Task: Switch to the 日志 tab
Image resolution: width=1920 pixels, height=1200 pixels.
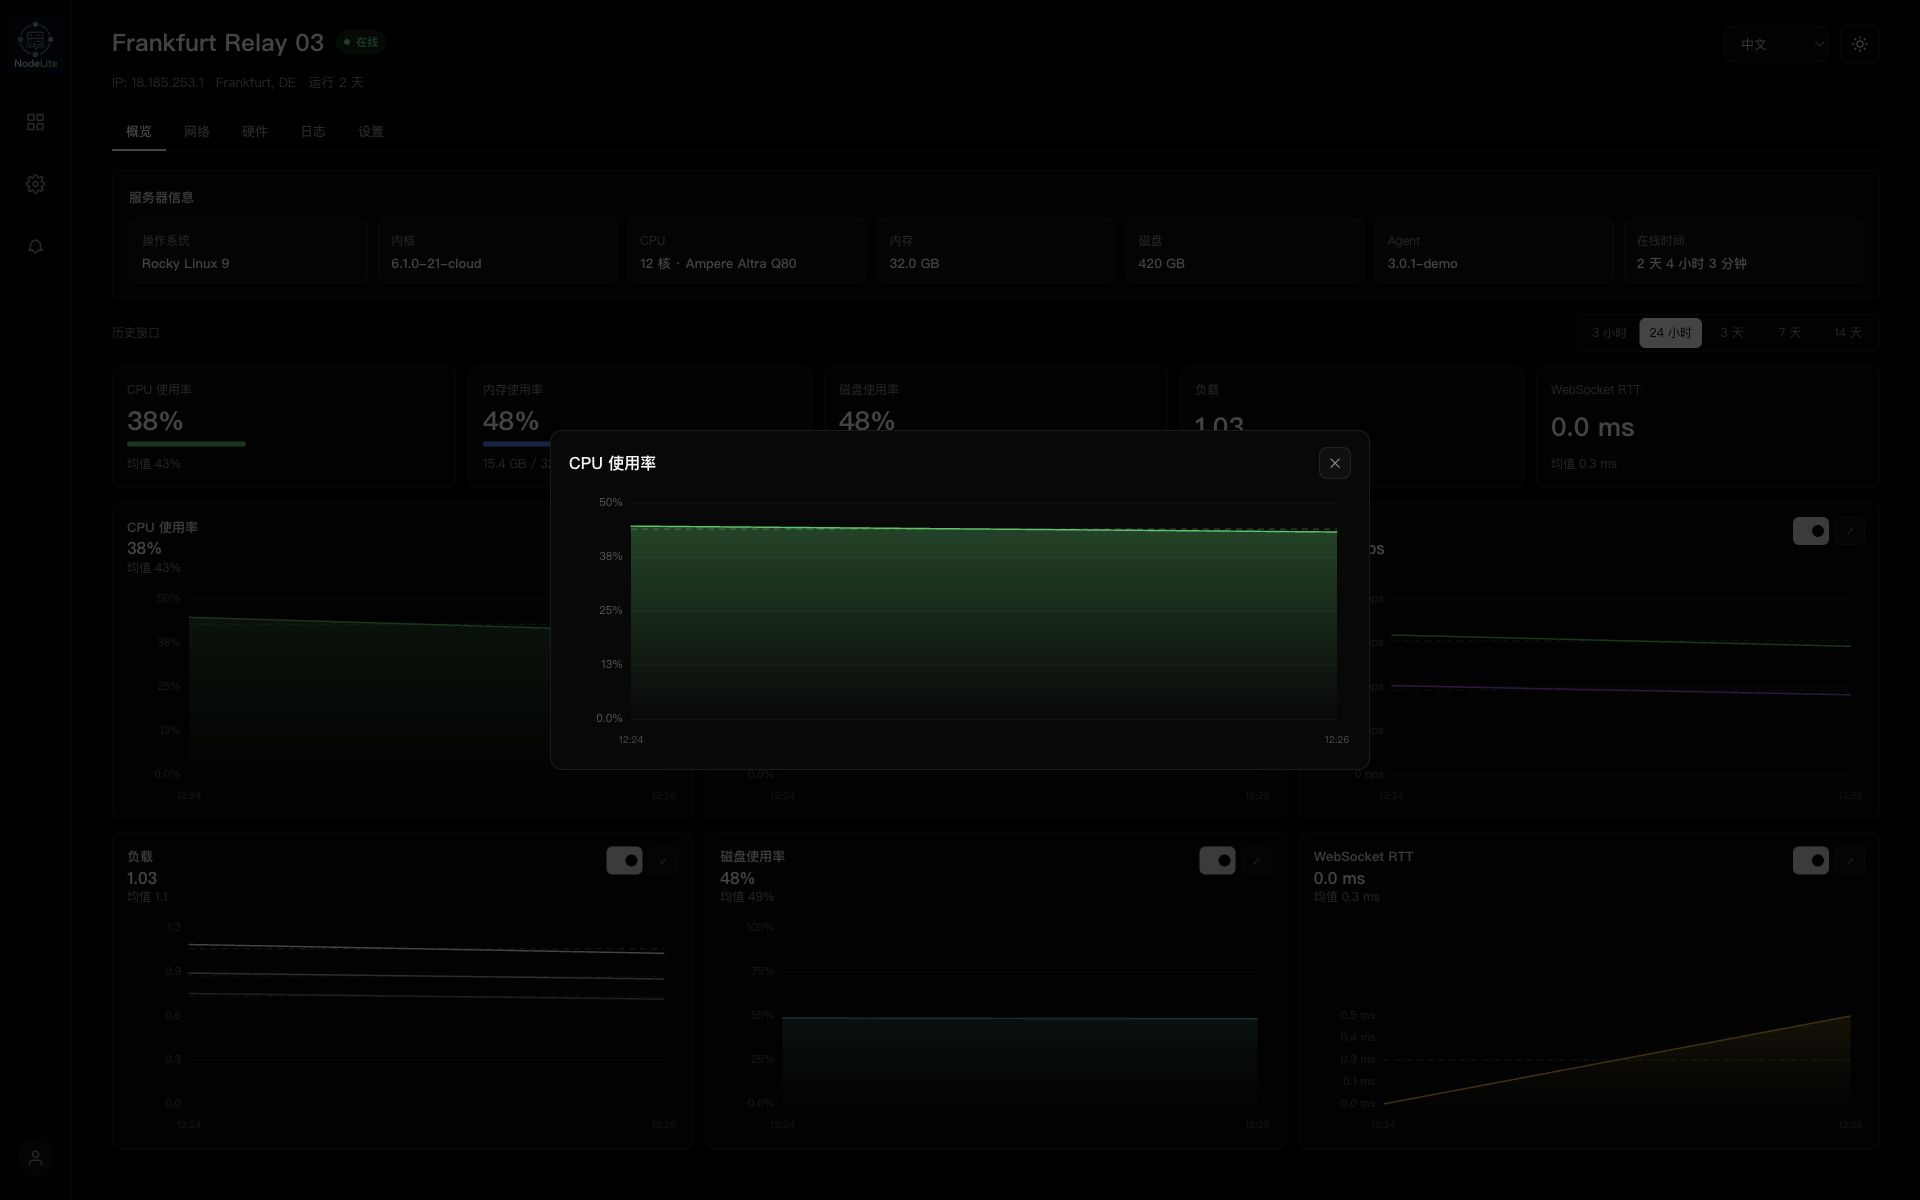Action: click(312, 132)
